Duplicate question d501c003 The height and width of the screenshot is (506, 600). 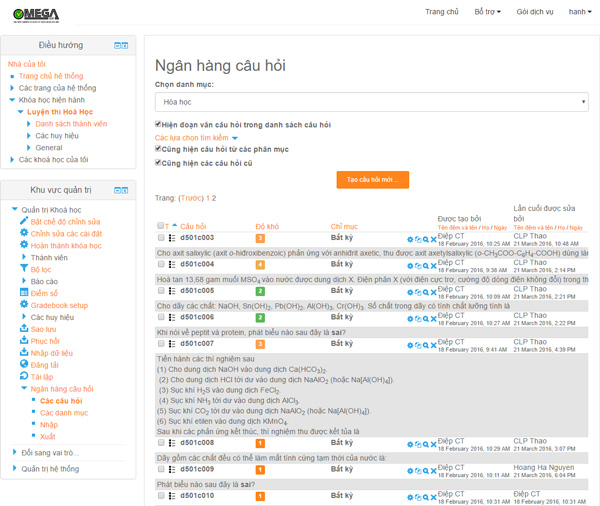tap(418, 240)
